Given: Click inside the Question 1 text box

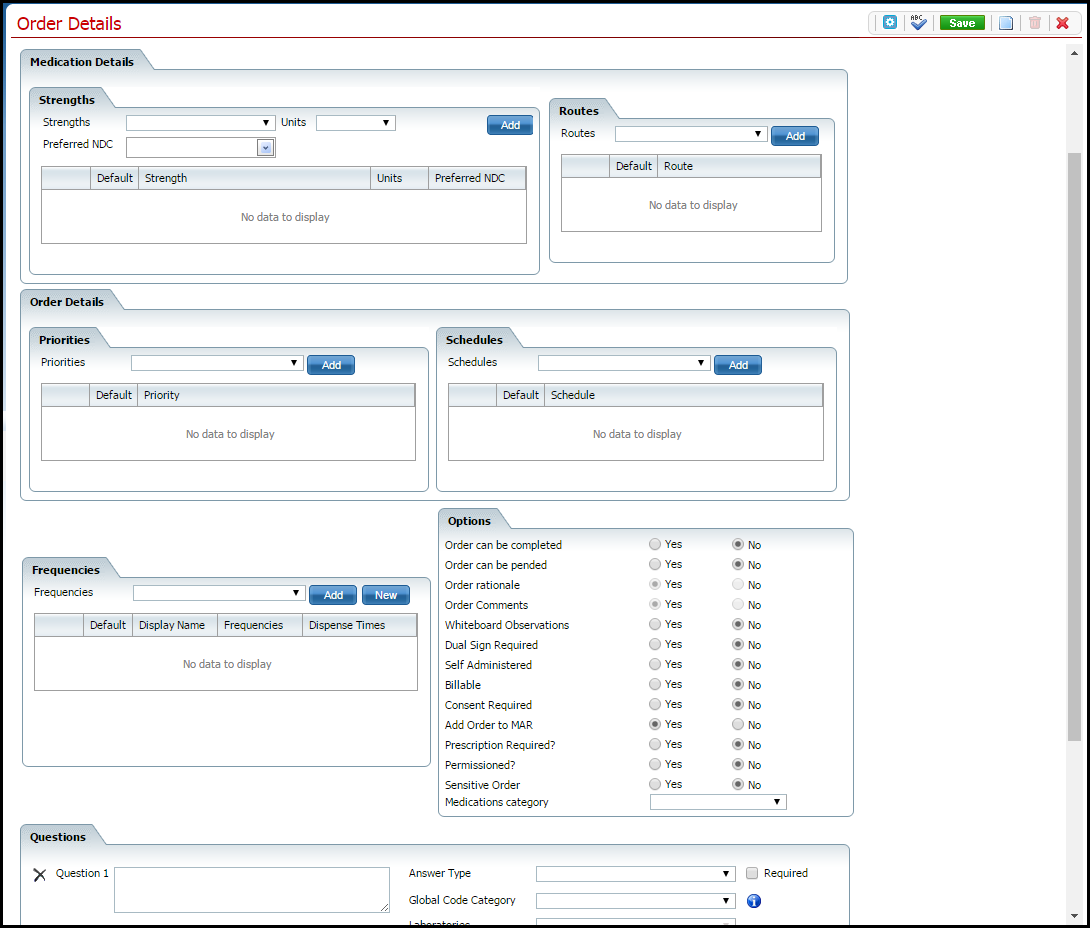Looking at the screenshot, I should (250, 890).
